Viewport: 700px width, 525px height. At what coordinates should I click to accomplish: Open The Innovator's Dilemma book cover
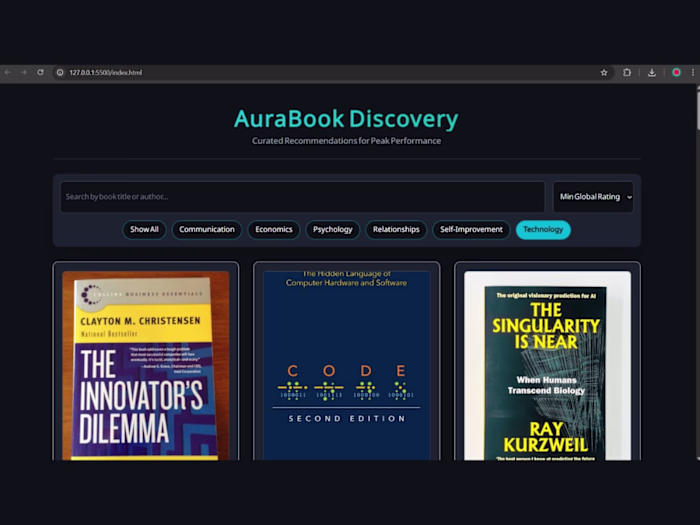[x=146, y=366]
